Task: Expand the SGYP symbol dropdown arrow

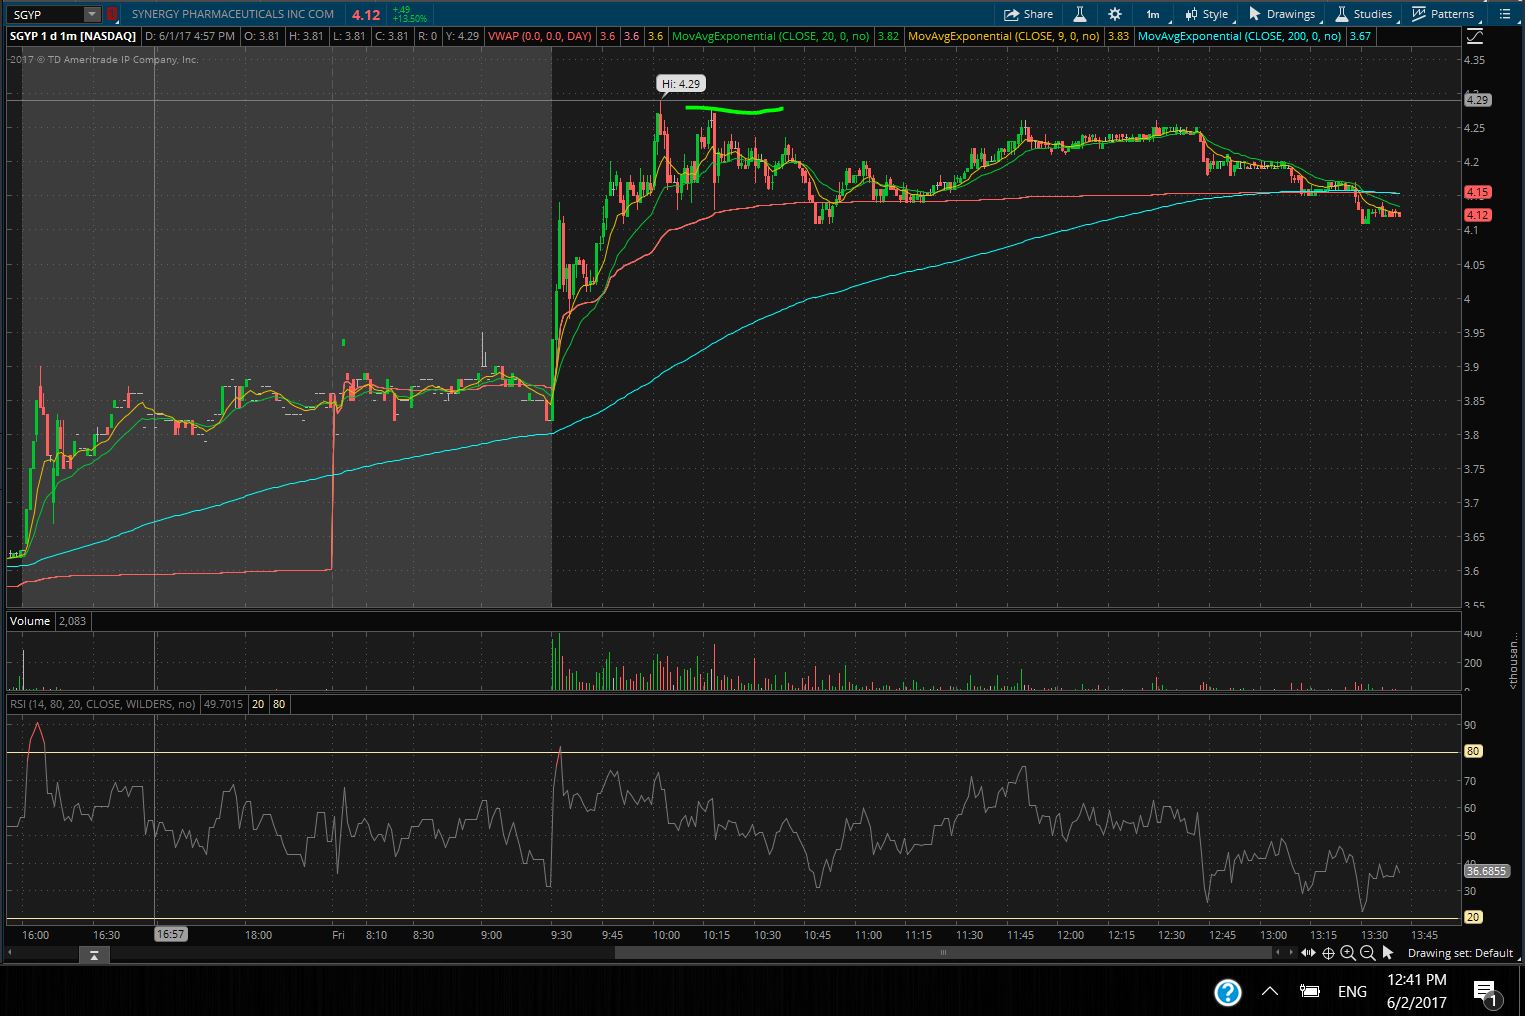Action: (92, 14)
